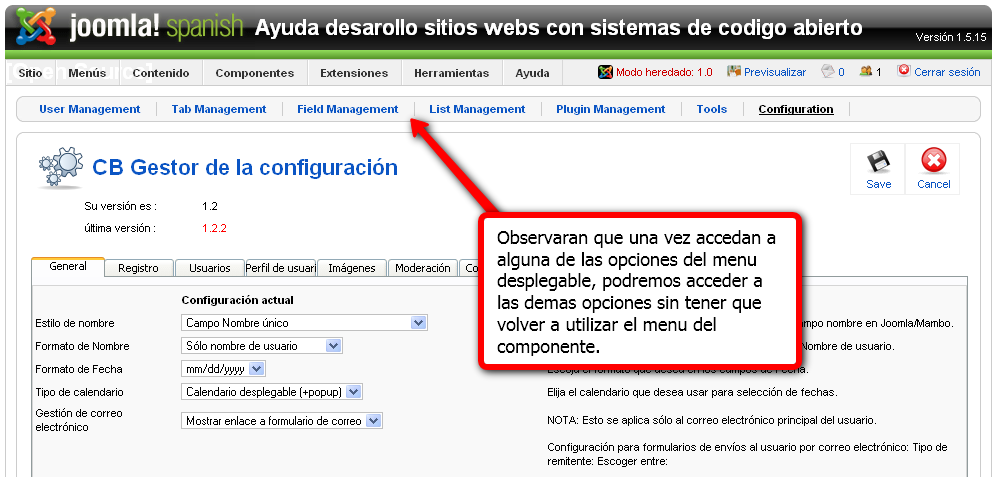Click the latest version number 1.2.2
The height and width of the screenshot is (477, 1000).
(214, 228)
